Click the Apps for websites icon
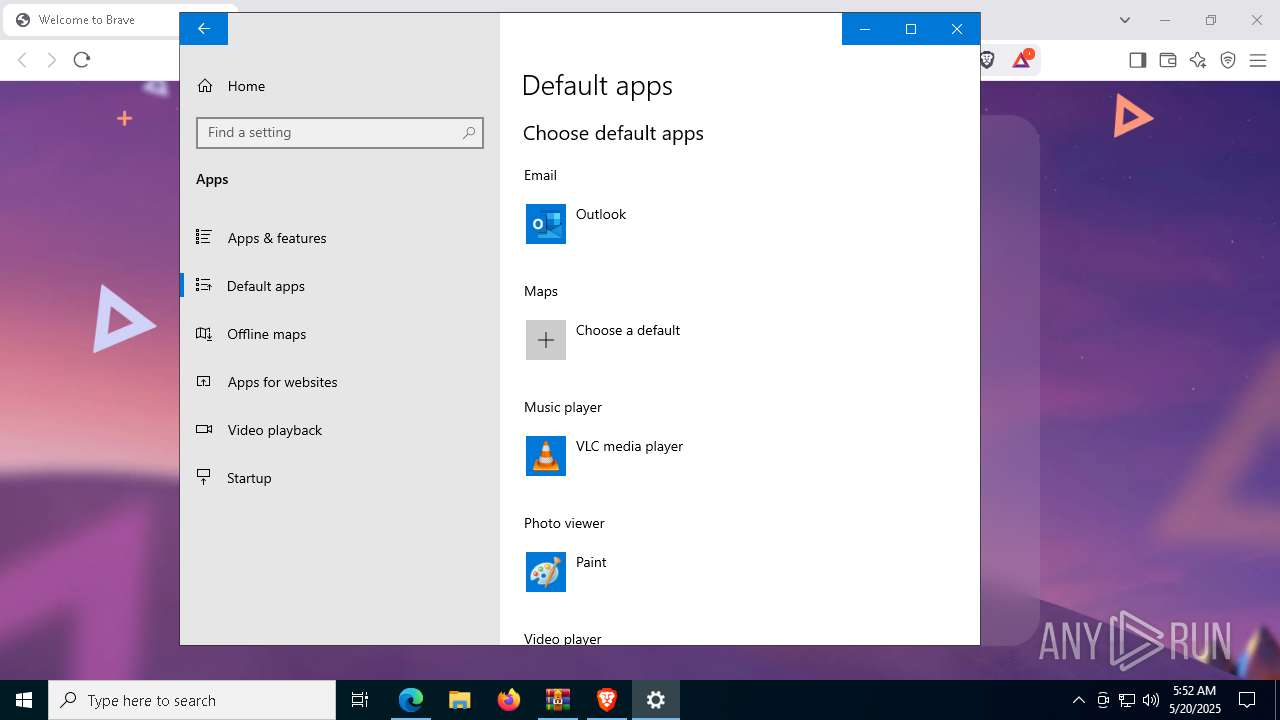Screen dimensions: 1280x720 [204, 381]
